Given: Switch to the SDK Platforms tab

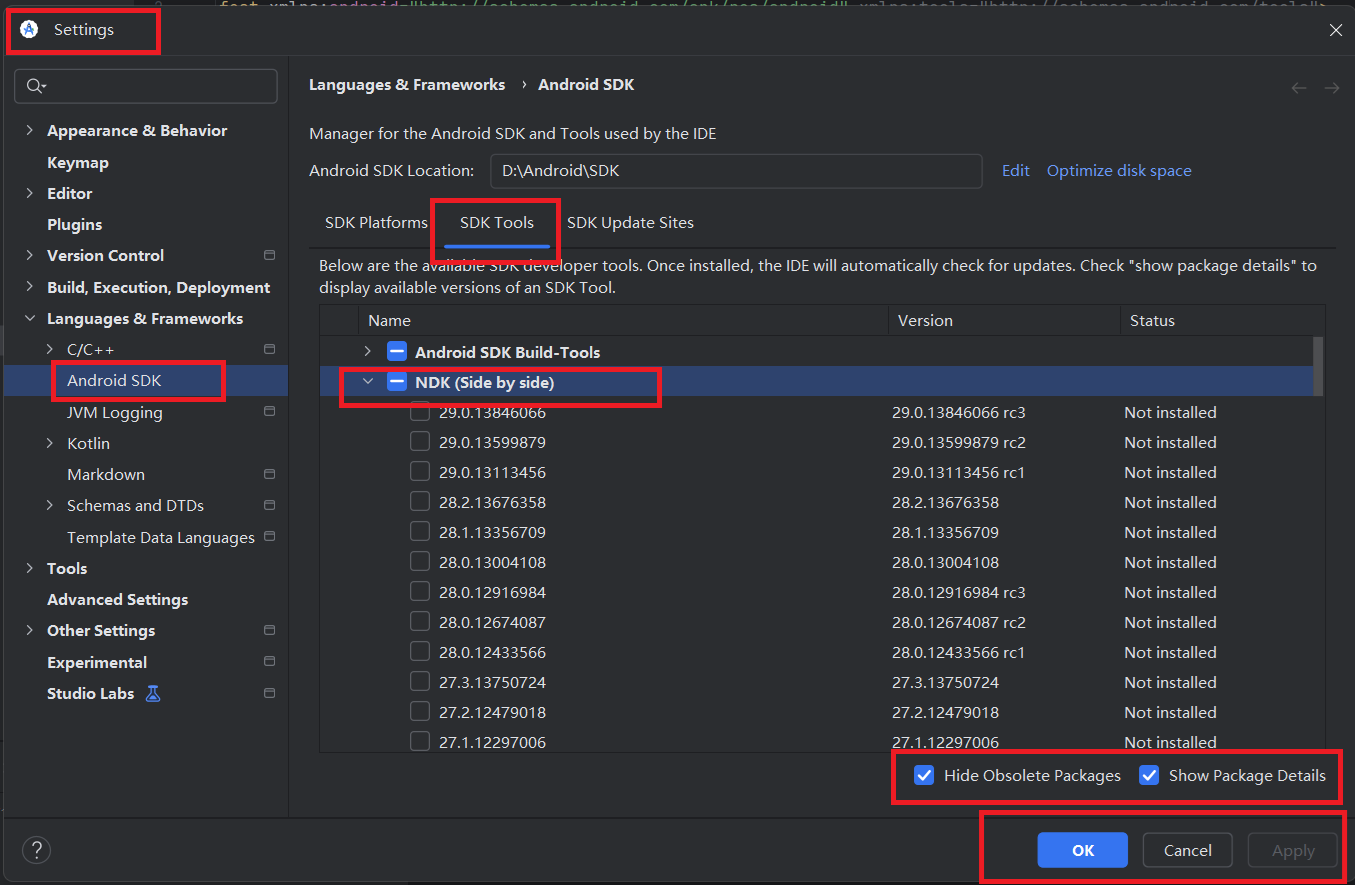Looking at the screenshot, I should coord(376,222).
